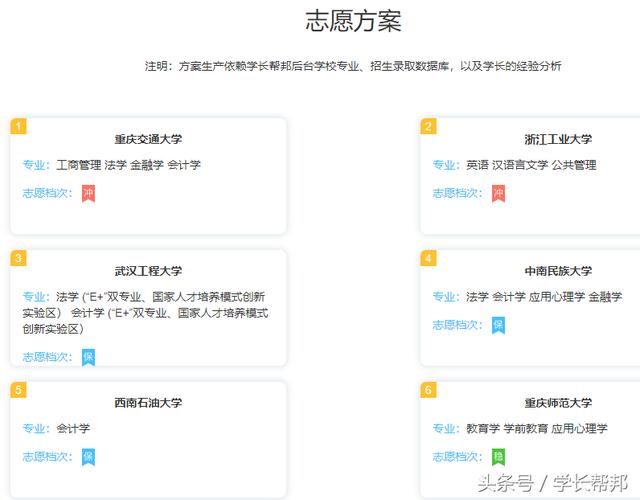The height and width of the screenshot is (500, 640).
Task: Click the 专业 label in 西南石油大学 card
Action: [36, 429]
